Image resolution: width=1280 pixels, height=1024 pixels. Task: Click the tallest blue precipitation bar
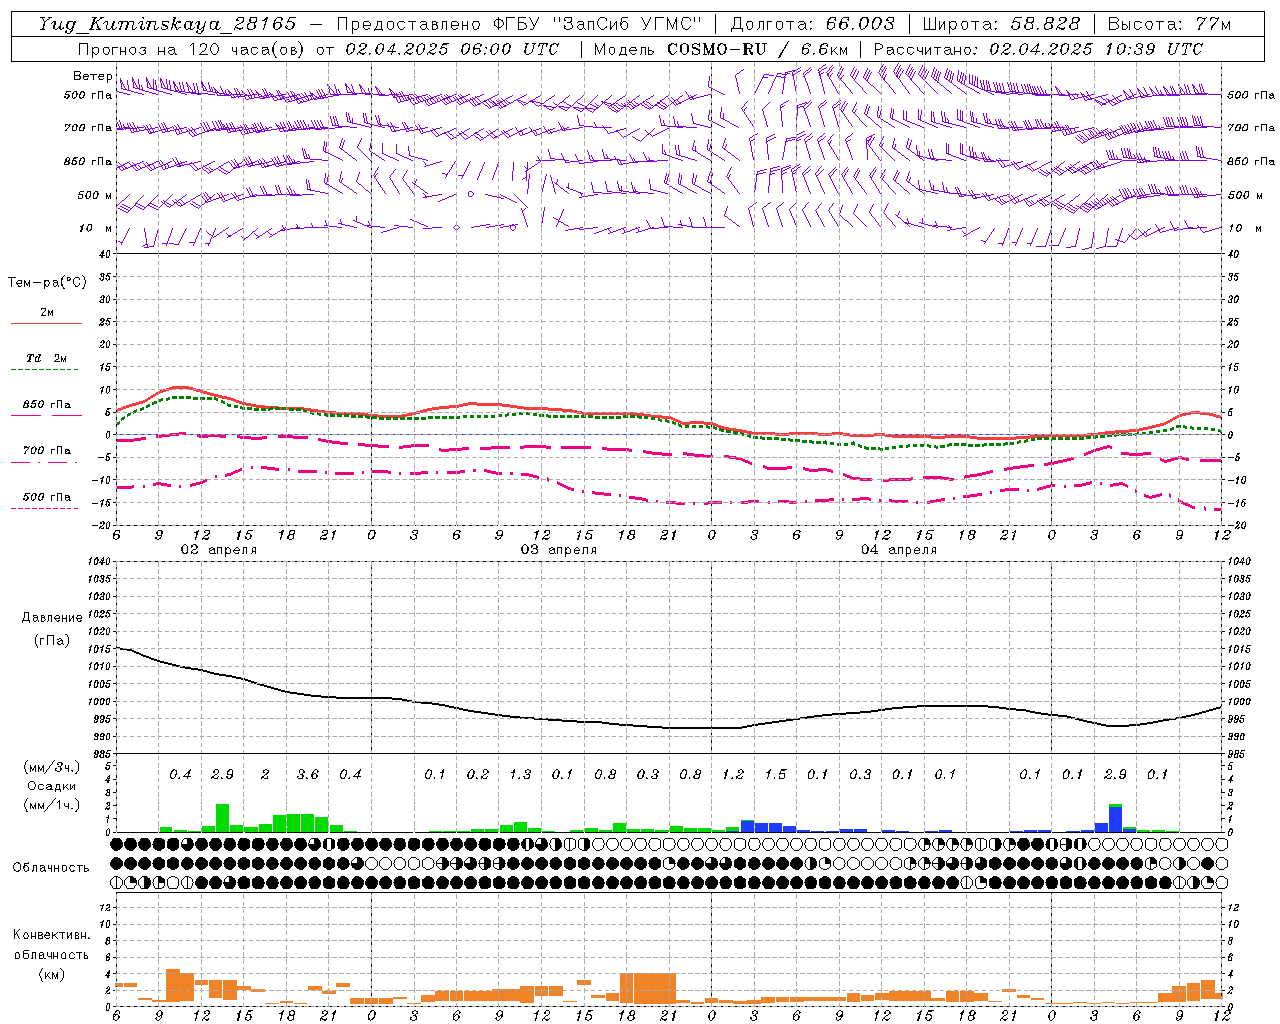1115,819
